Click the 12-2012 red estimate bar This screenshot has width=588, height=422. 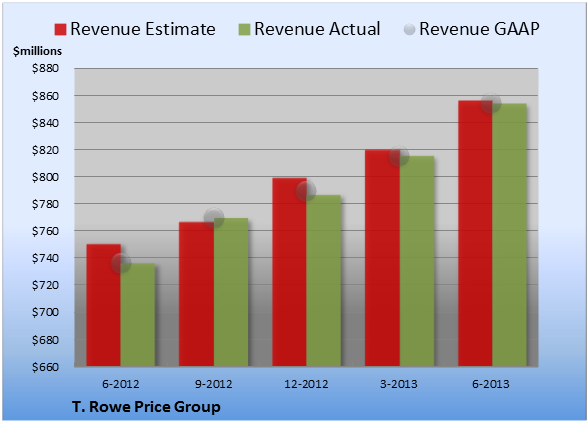click(x=290, y=272)
